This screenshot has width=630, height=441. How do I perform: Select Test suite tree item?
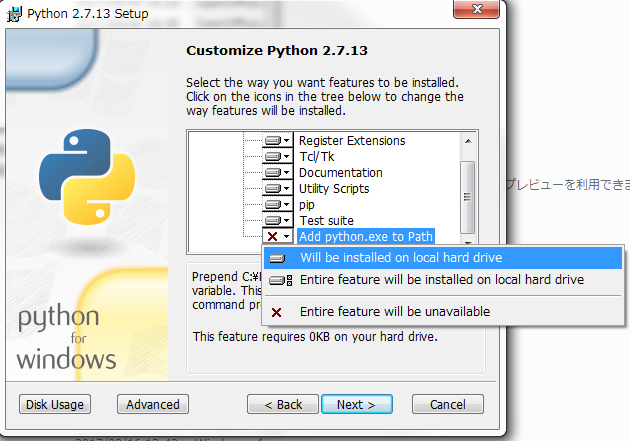click(326, 220)
